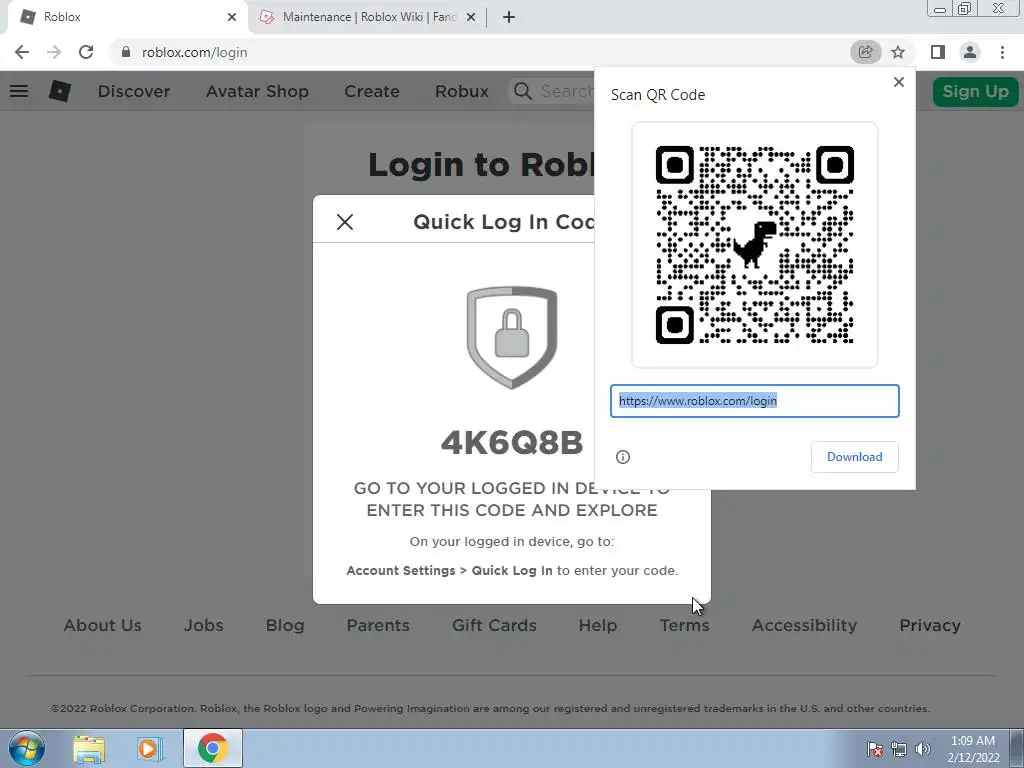Open the browser side panel icon

coord(938,52)
